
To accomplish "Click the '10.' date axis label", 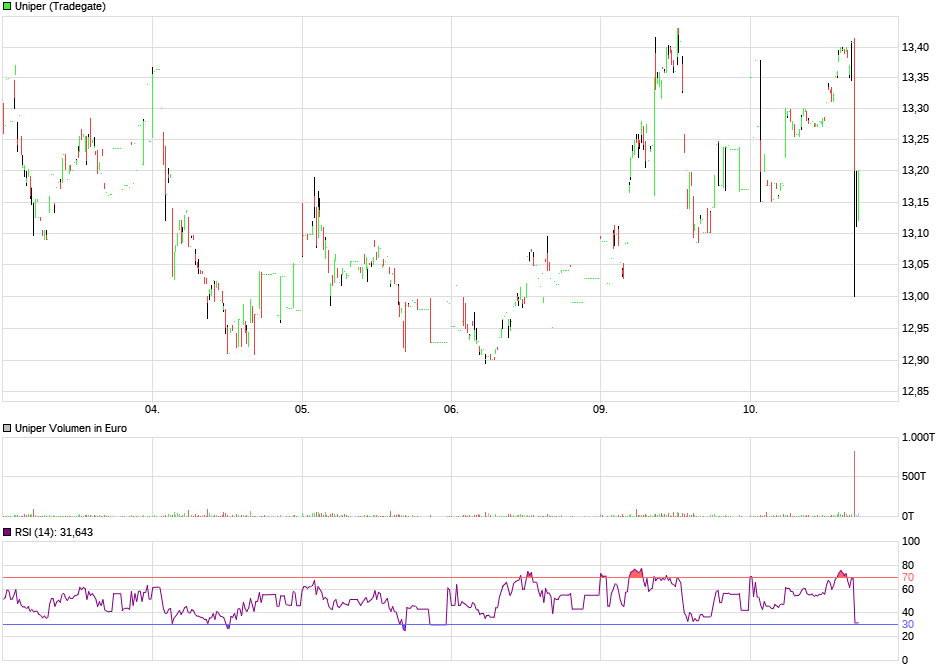I will coord(750,409).
